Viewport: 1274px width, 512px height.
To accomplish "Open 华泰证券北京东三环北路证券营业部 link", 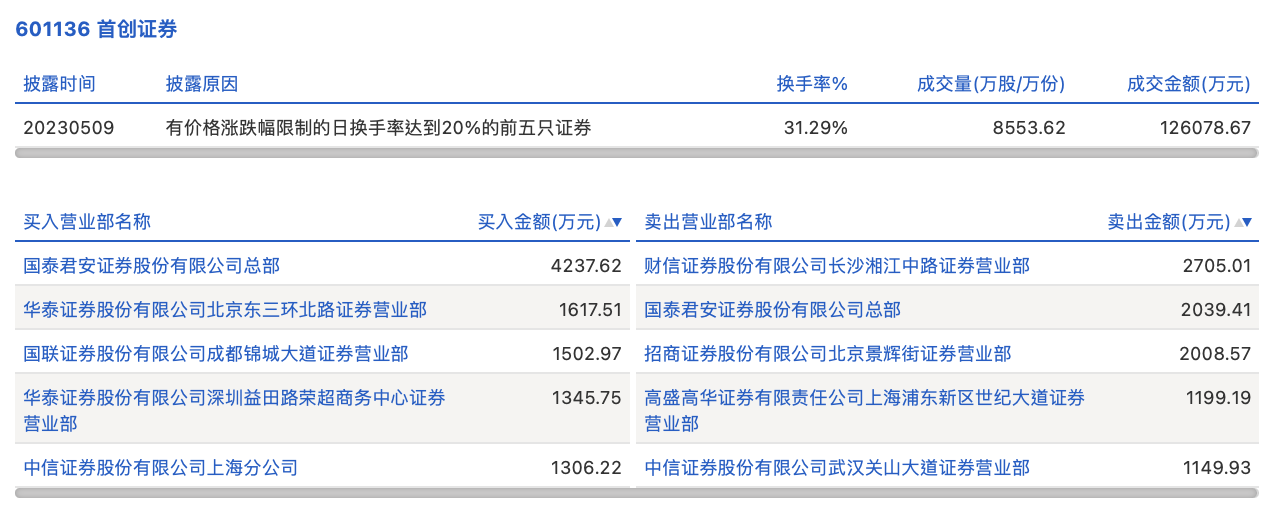I will pyautogui.click(x=225, y=310).
